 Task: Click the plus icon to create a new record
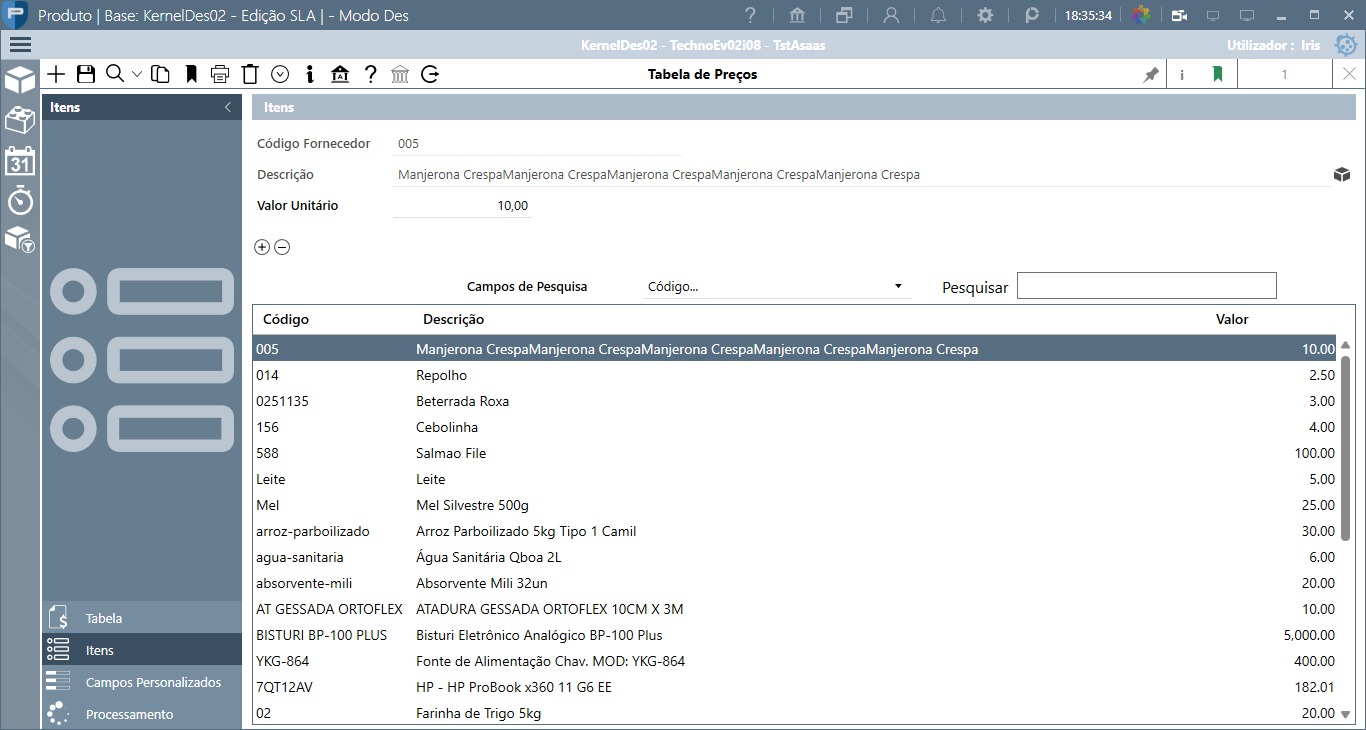56,74
